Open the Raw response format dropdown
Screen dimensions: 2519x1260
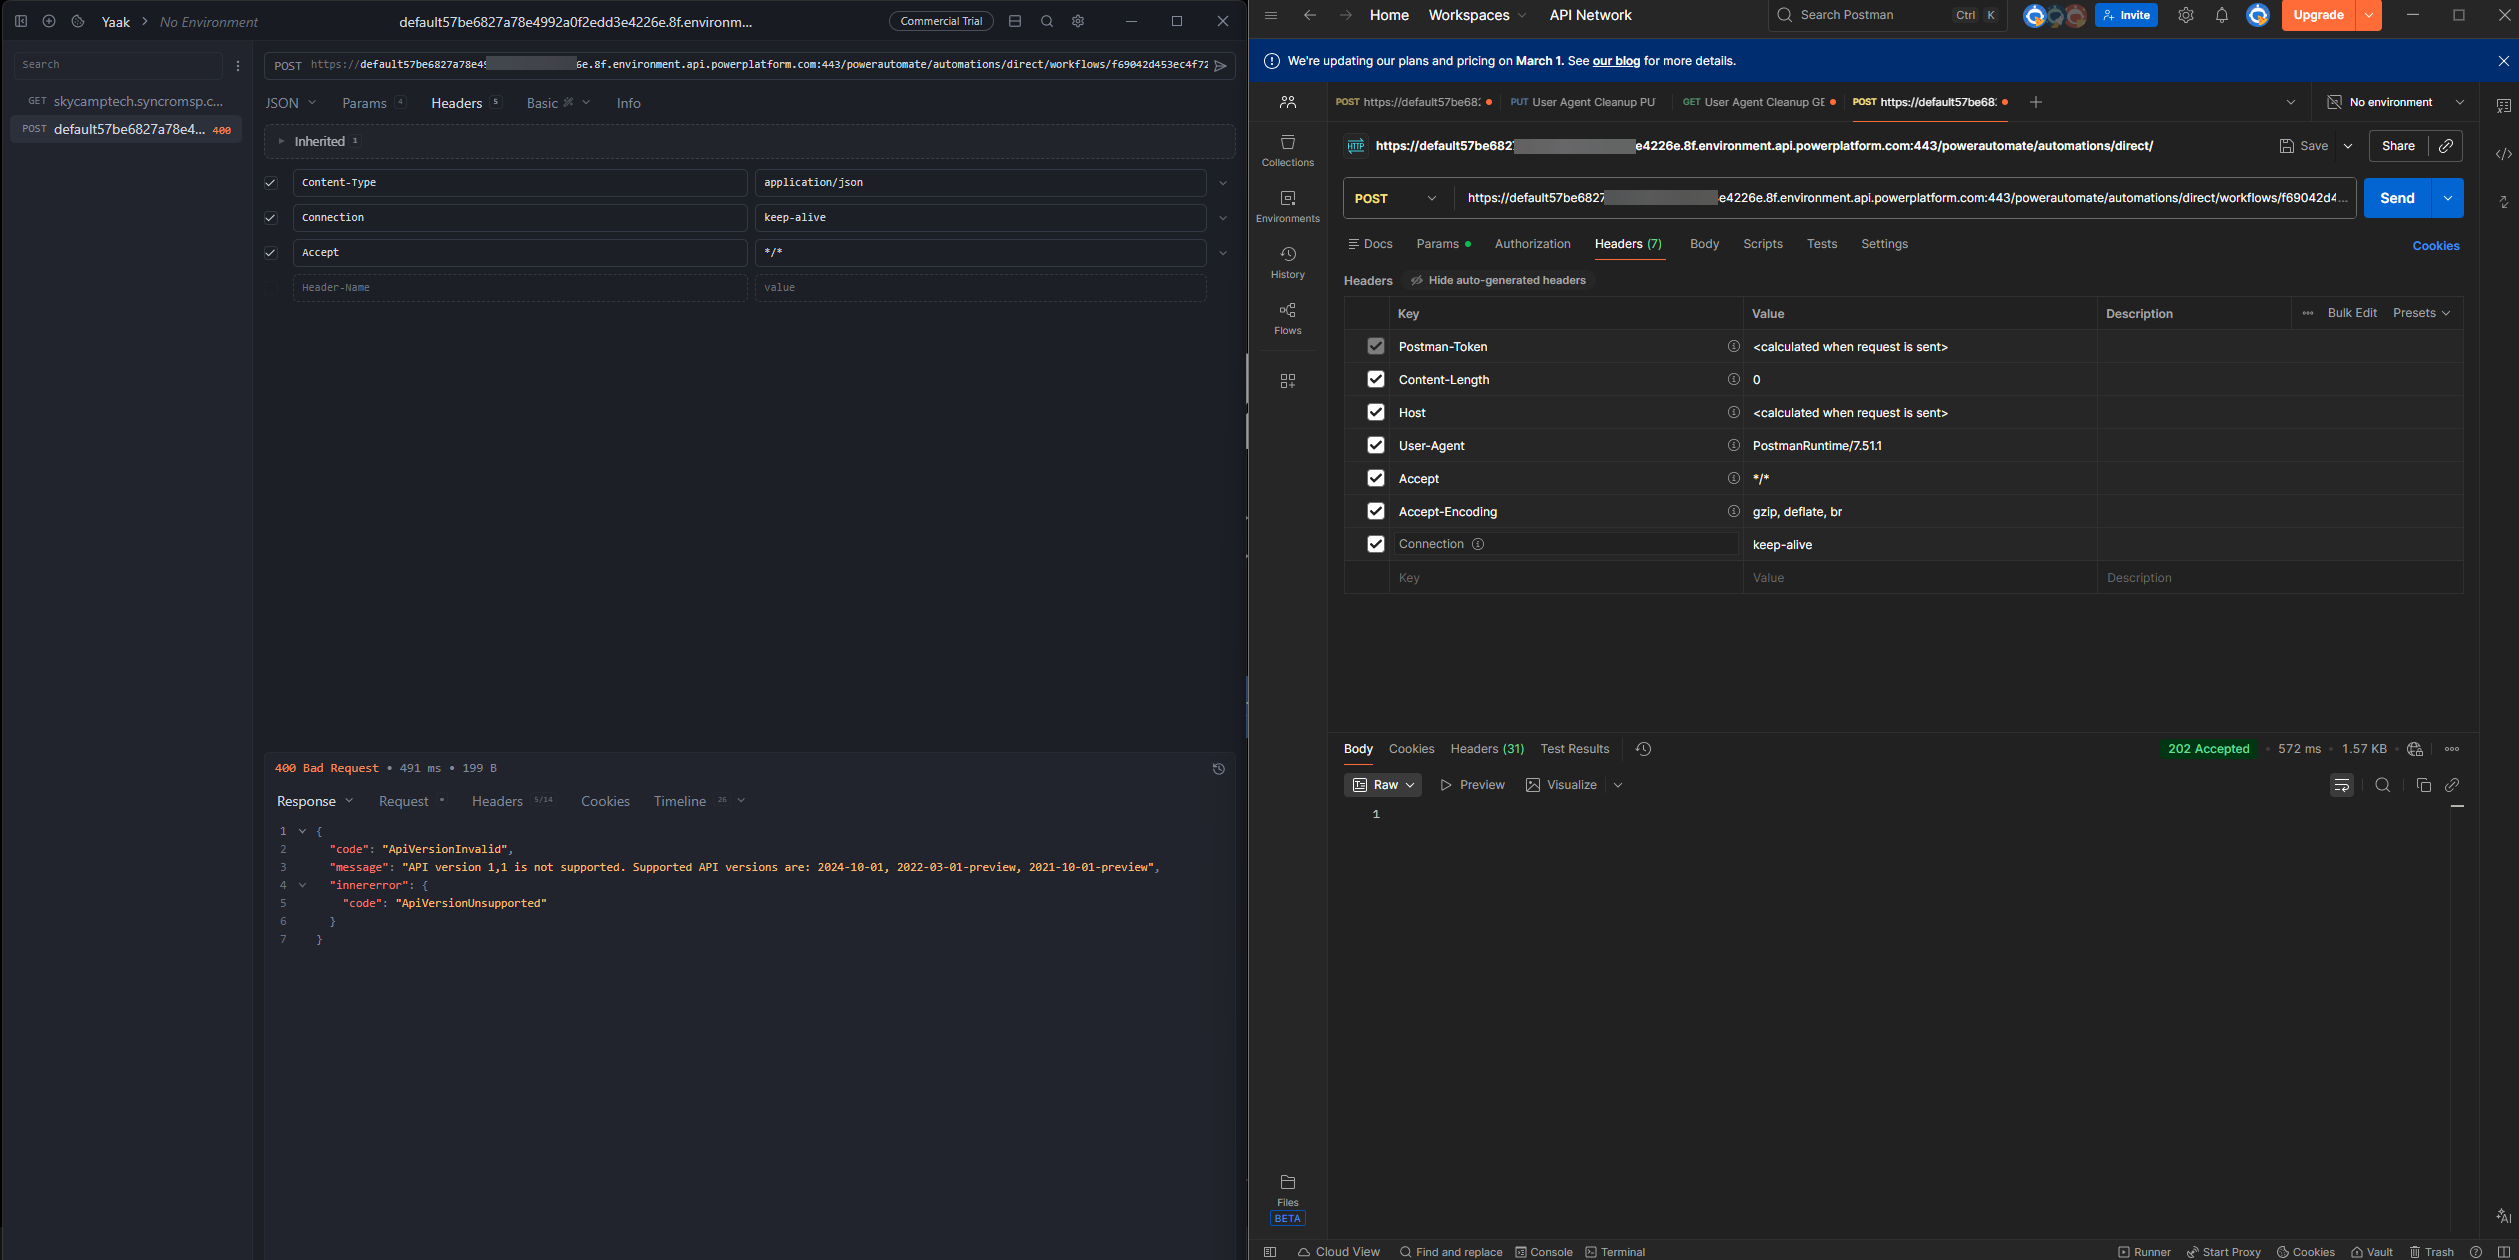1383,785
